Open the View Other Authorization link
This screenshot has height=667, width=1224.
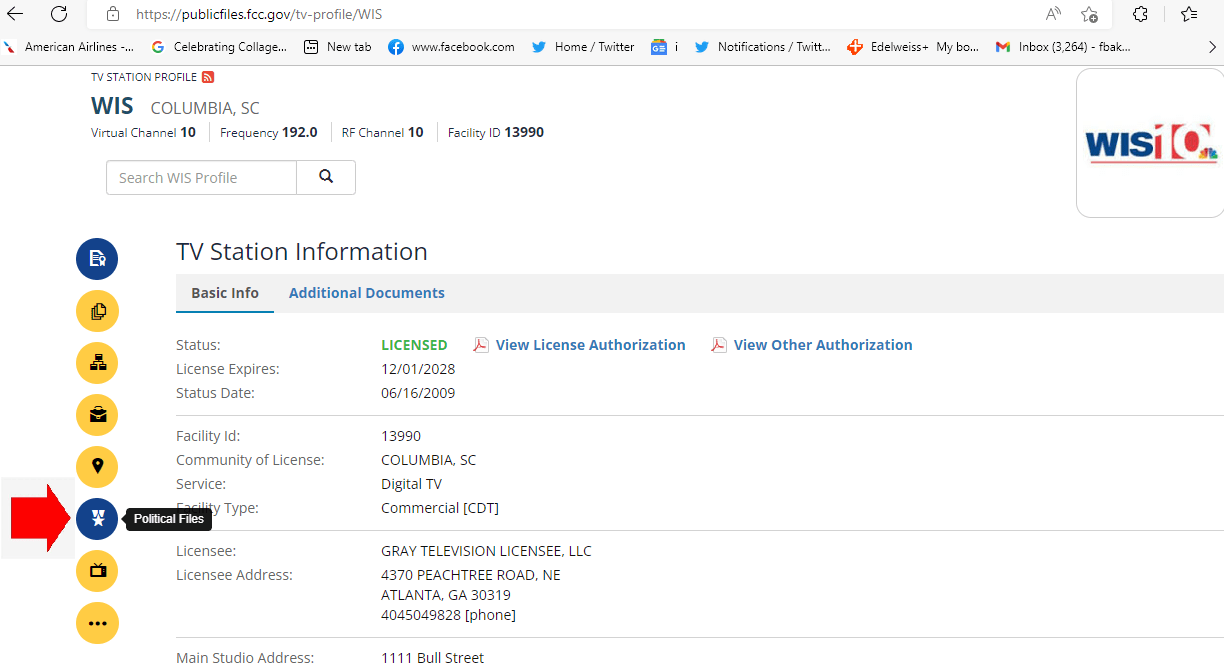(x=822, y=345)
